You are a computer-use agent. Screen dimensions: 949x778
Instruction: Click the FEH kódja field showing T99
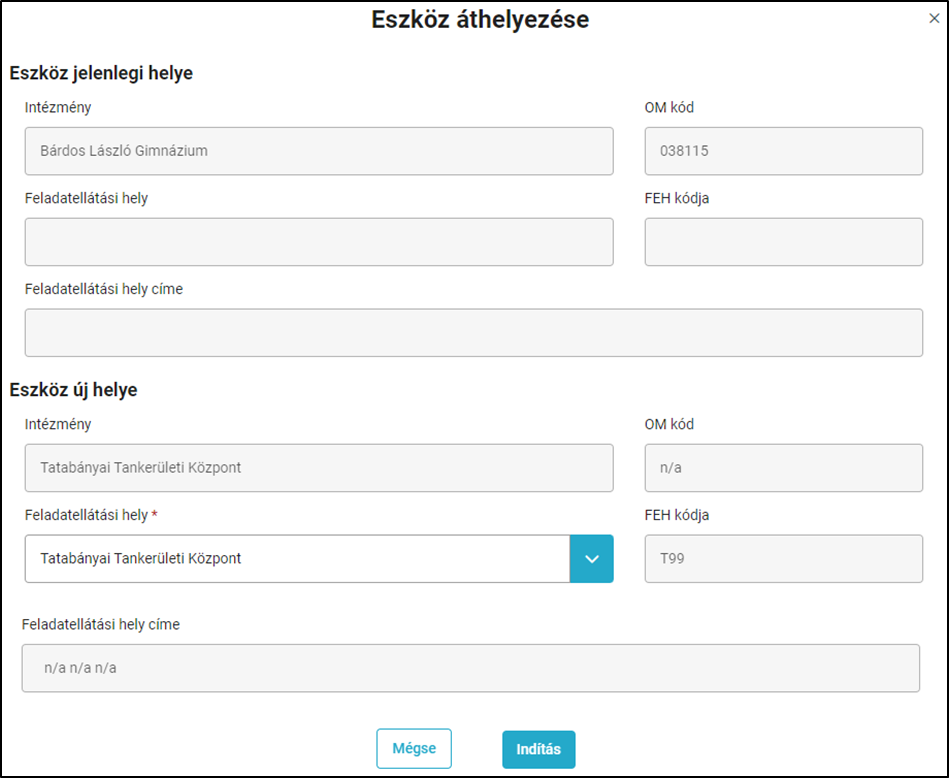point(784,559)
